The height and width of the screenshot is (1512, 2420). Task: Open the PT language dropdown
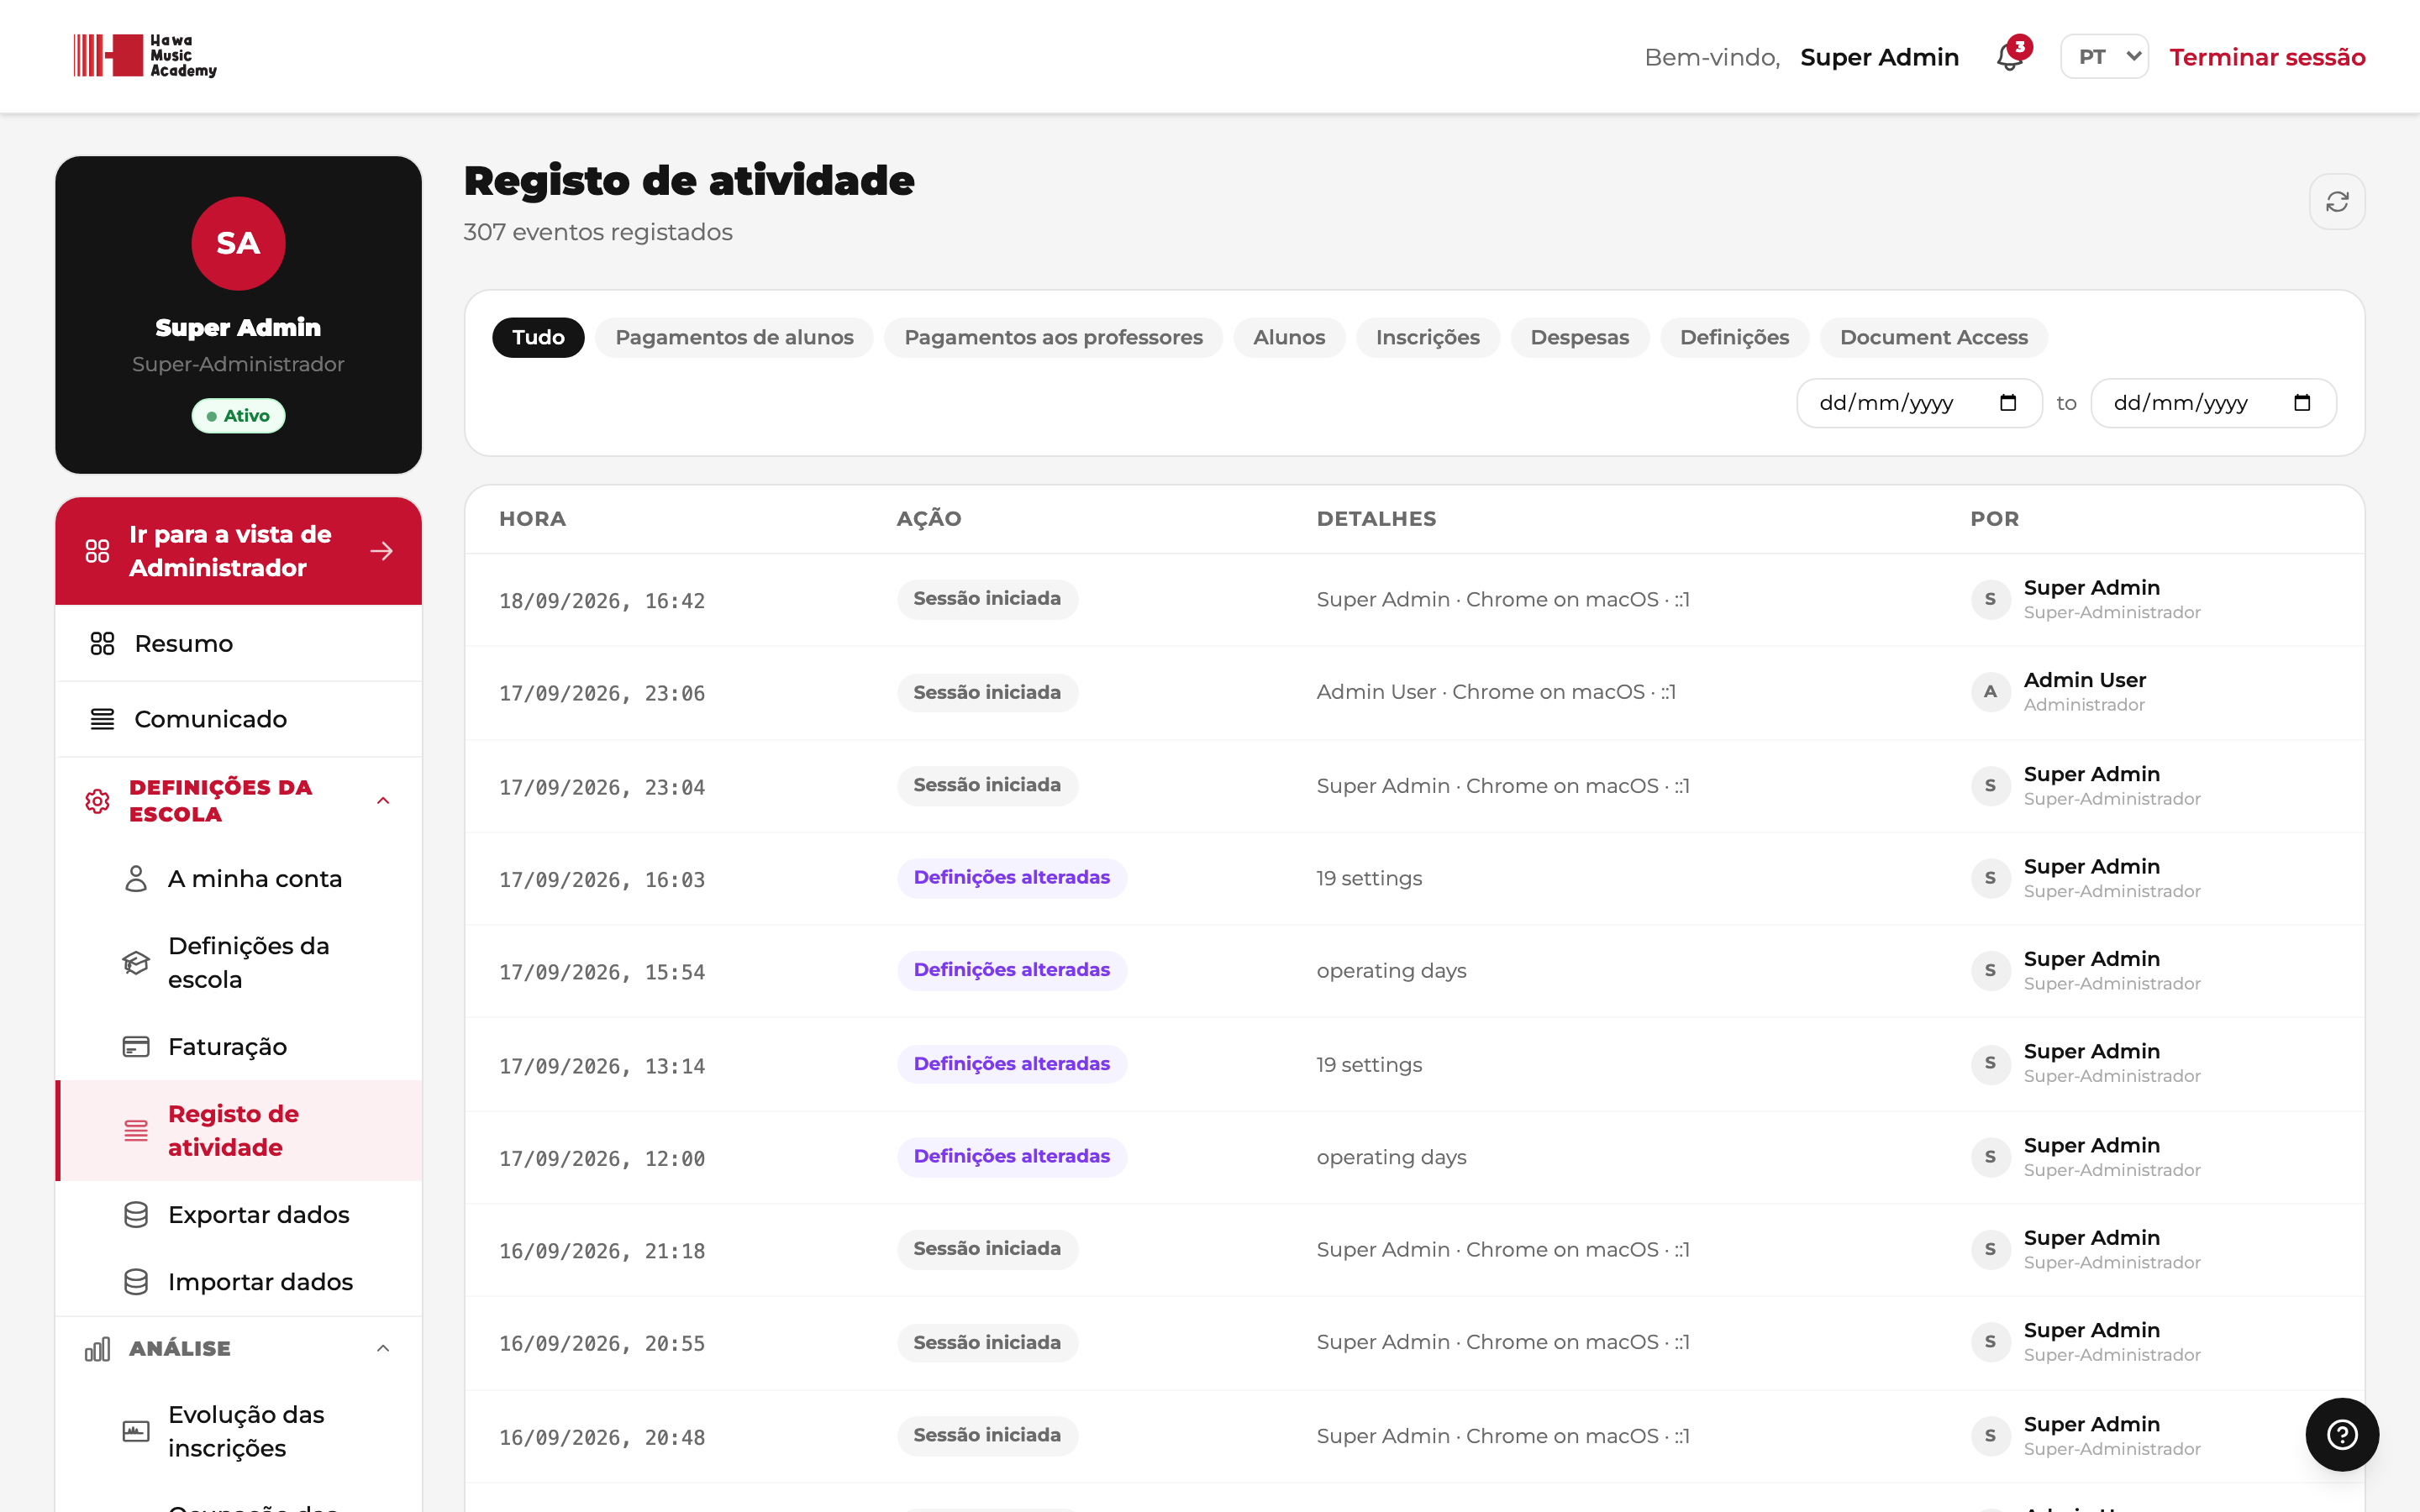(2104, 56)
